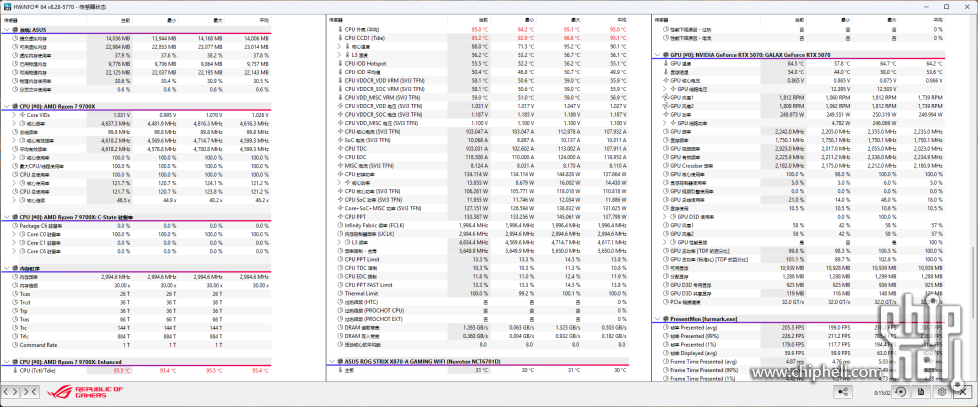Click the collapse-columns left arrow button
Image resolution: width=978 pixels, height=407 pixels.
coord(7,392)
